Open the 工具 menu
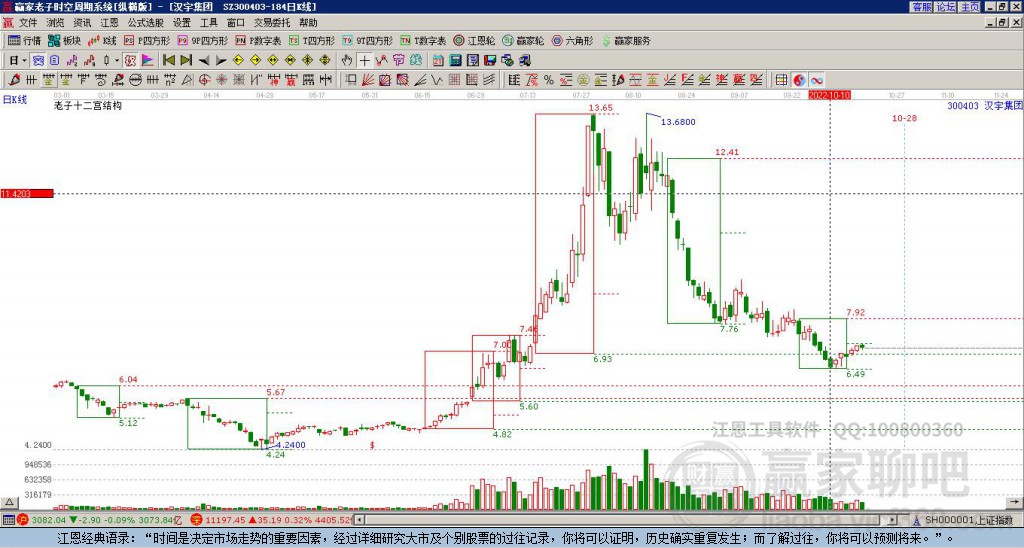The width and height of the screenshot is (1024, 548). [x=209, y=23]
